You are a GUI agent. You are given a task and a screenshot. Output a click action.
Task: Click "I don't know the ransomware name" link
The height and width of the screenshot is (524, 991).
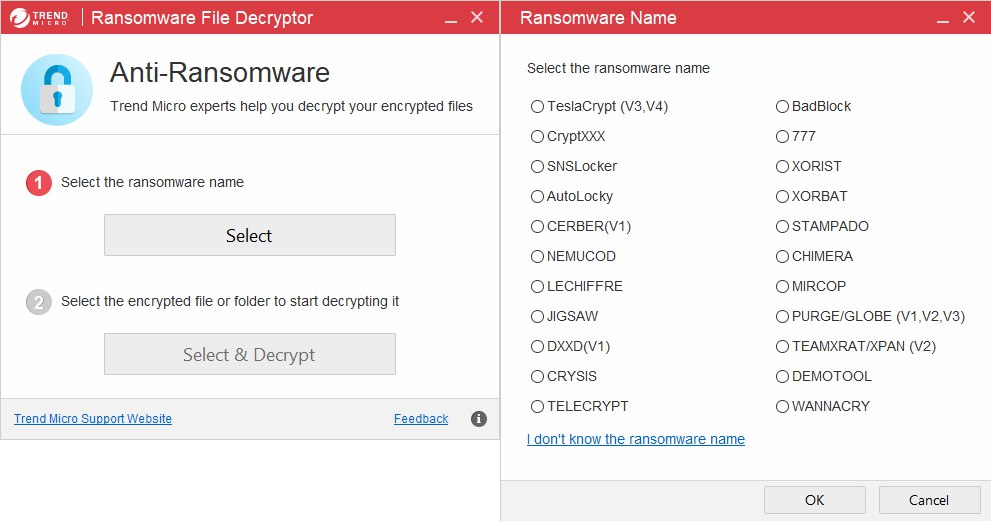(636, 439)
